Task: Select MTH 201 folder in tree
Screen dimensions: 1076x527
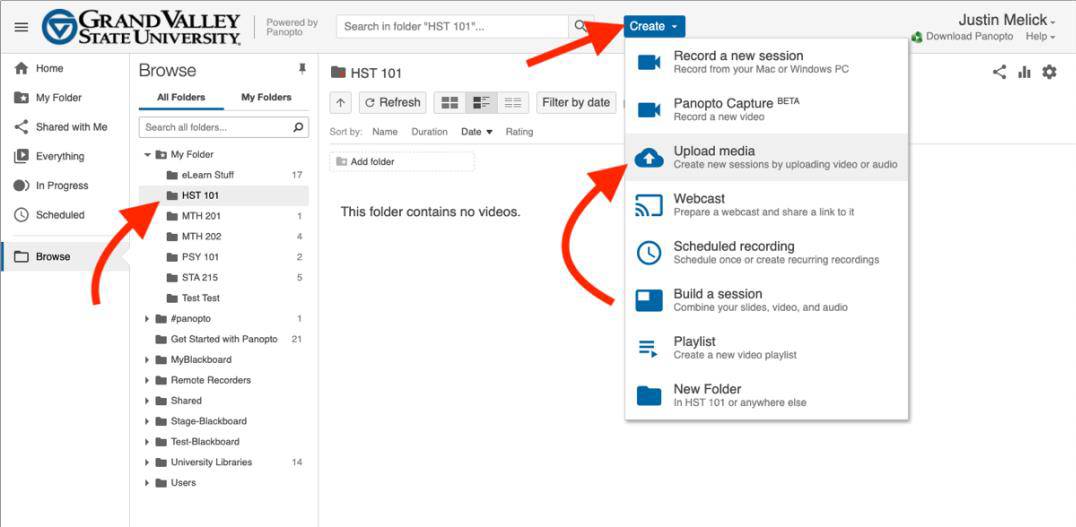Action: (201, 216)
